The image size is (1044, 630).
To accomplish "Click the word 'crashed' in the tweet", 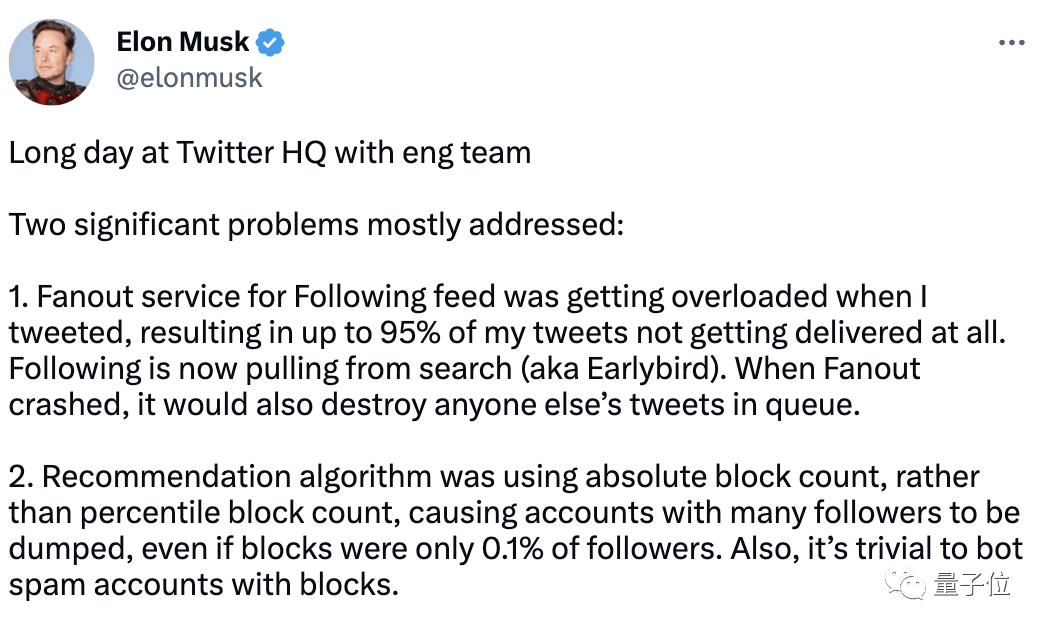I will pos(65,405).
